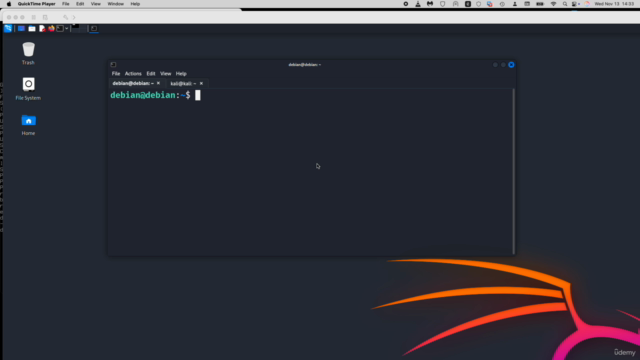The height and width of the screenshot is (360, 640).
Task: Close the kali@kali terminal tab
Action: click(x=201, y=84)
